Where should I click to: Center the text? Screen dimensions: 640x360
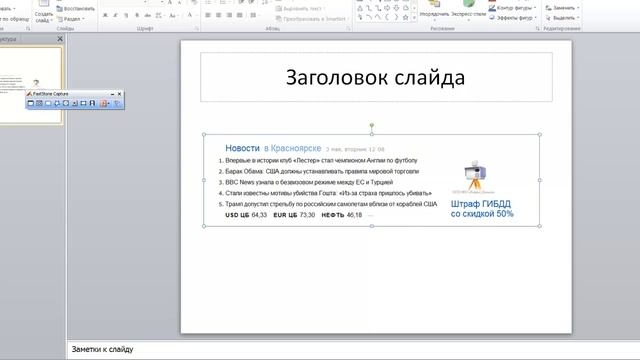(218, 15)
